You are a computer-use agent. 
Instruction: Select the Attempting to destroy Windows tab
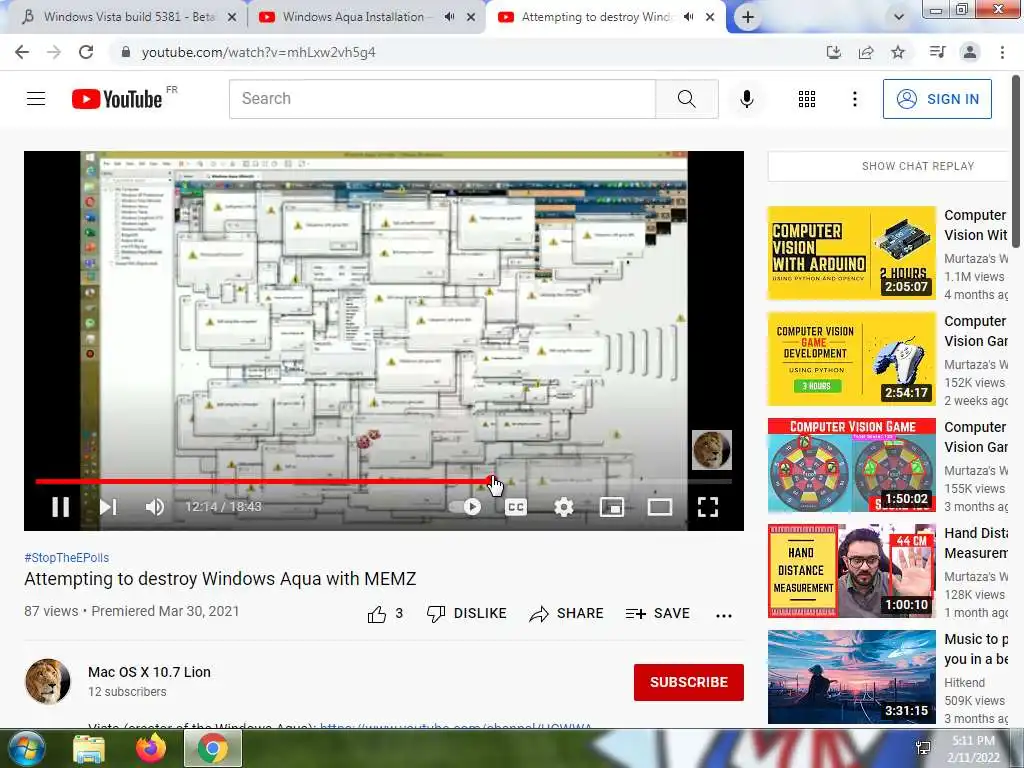[596, 17]
